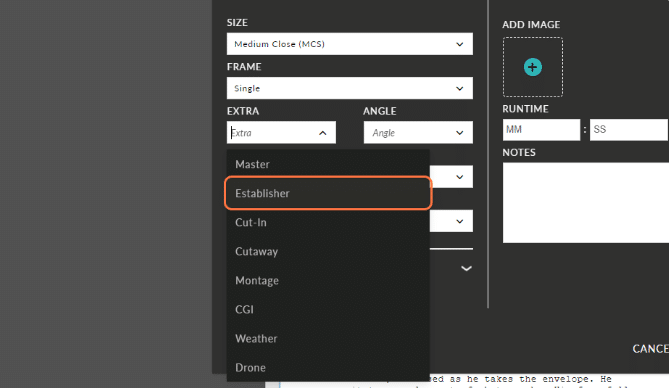Open the Size dropdown showing Medium Close (MCS)

[349, 44]
